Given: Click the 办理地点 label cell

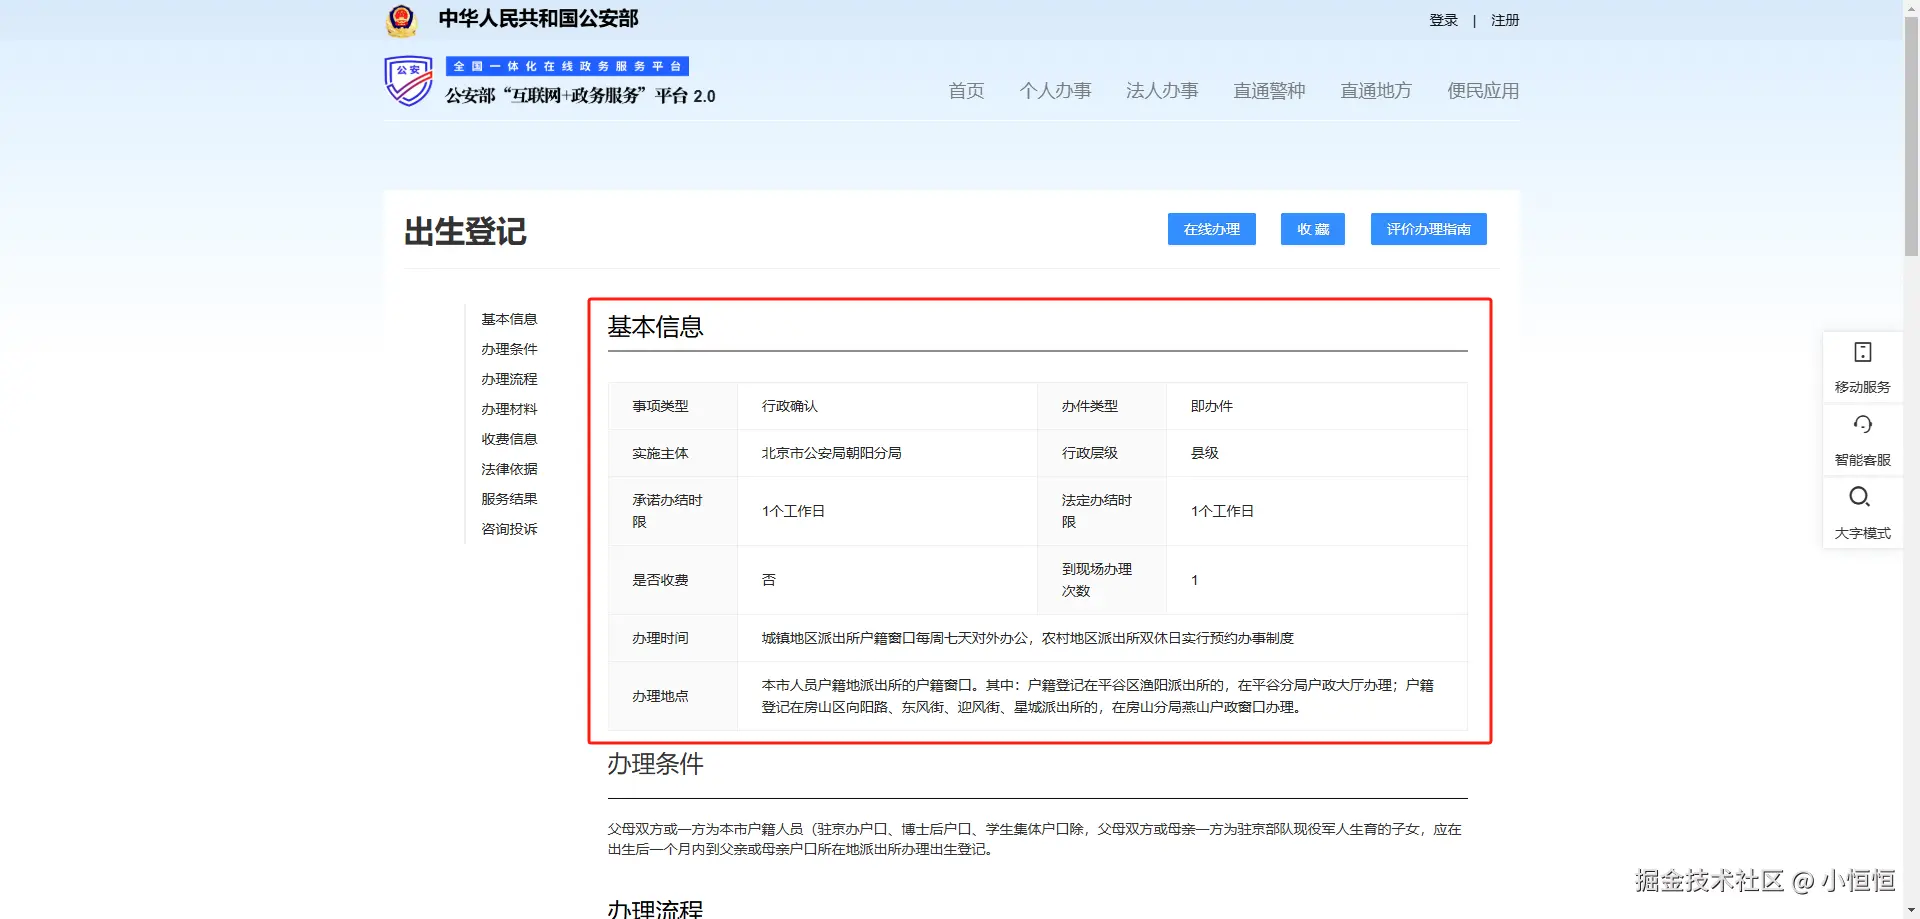Looking at the screenshot, I should coord(673,696).
